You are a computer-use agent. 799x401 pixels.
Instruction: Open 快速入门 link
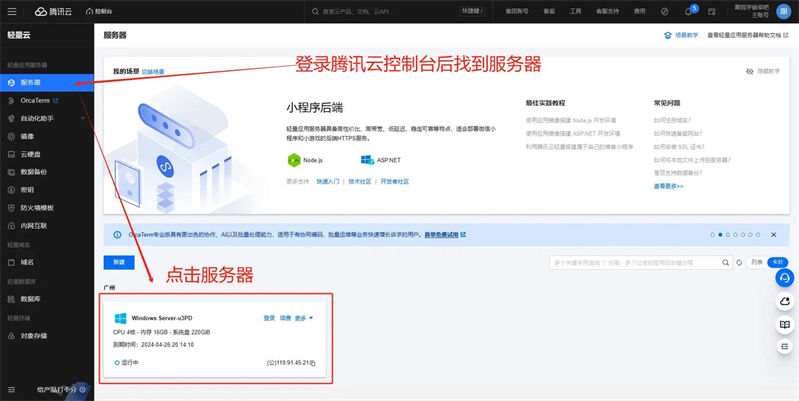pos(328,181)
